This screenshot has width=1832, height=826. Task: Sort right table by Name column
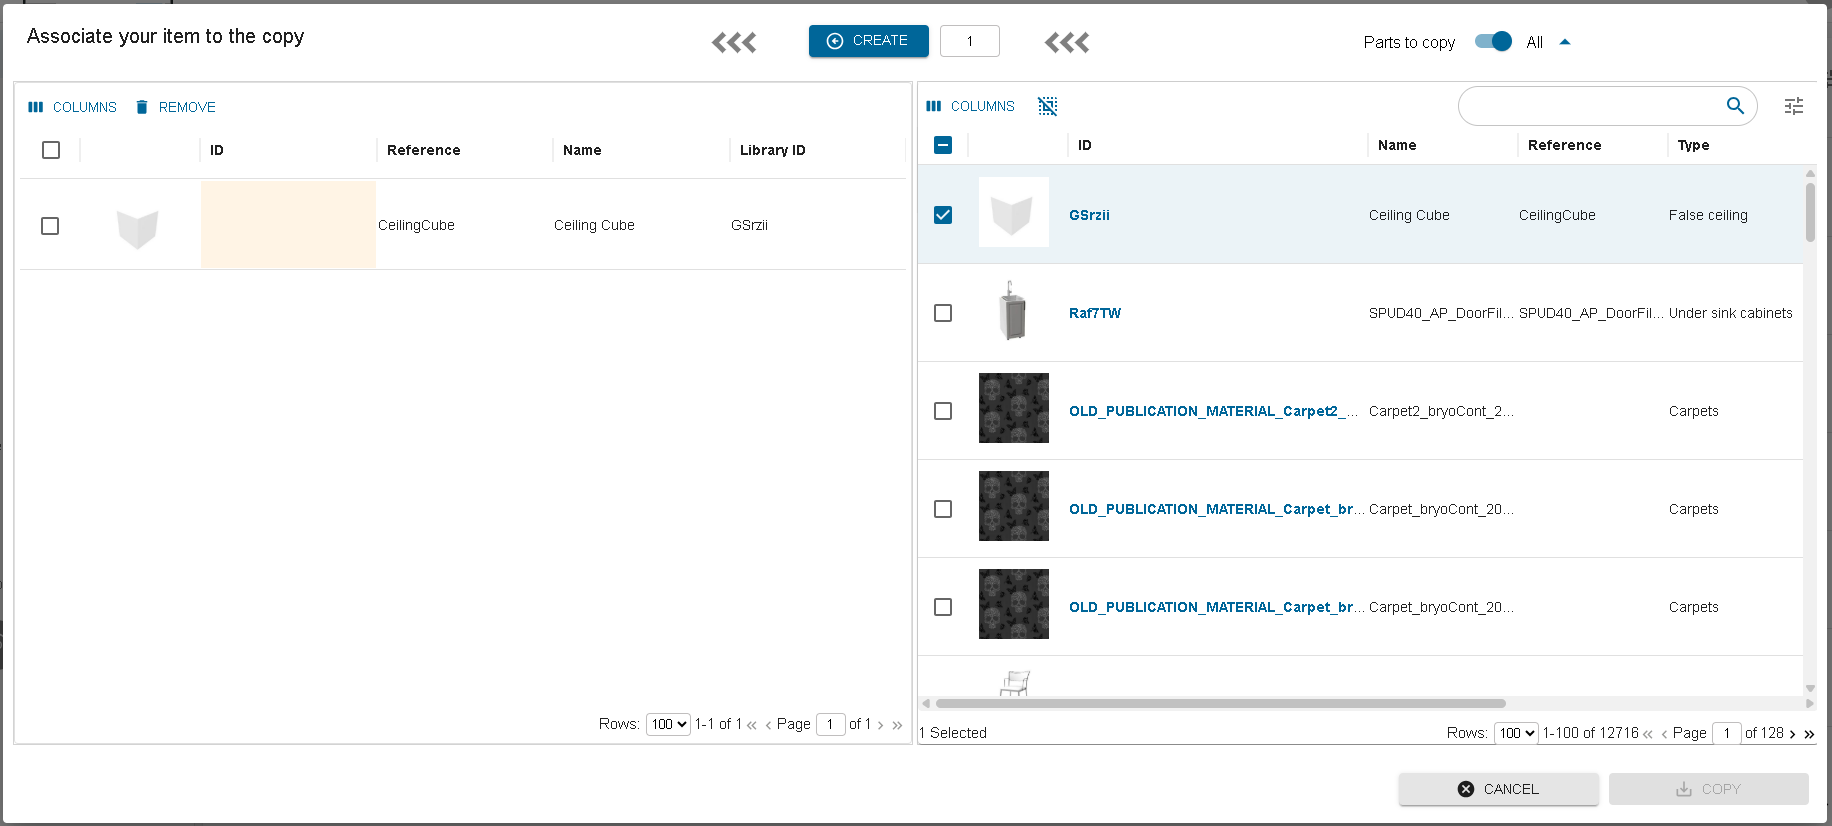click(x=1397, y=145)
